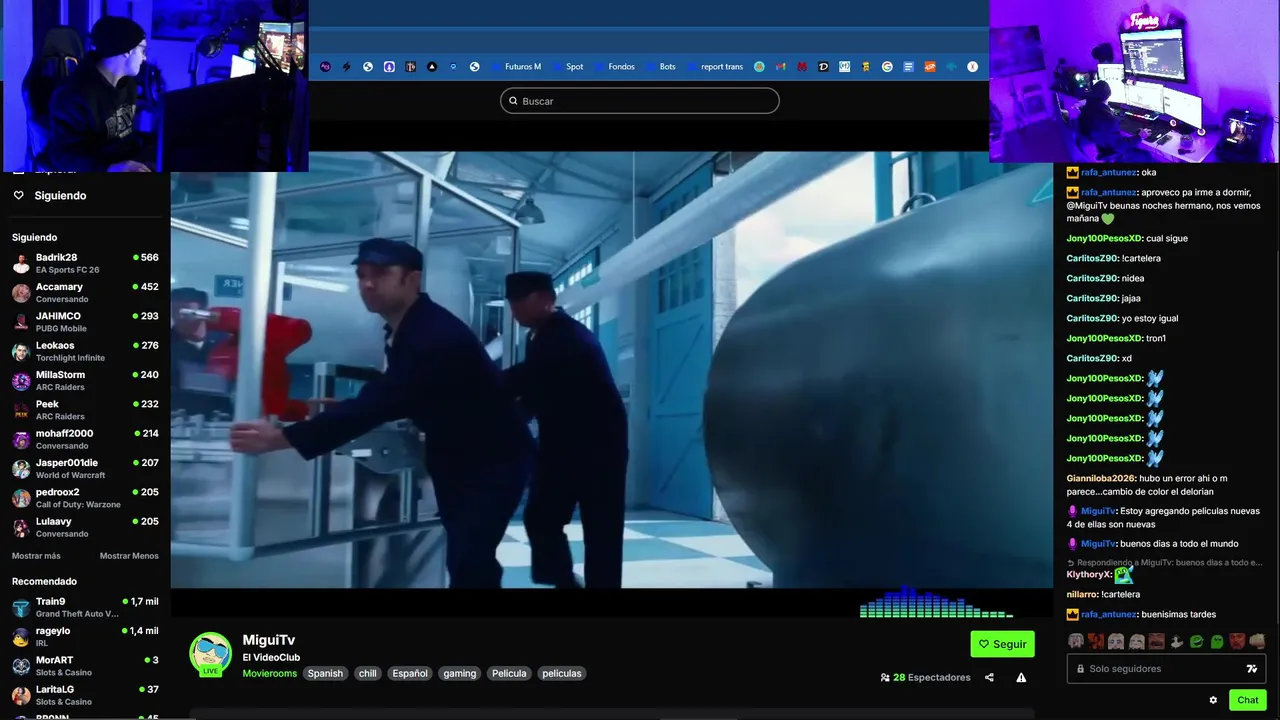Open Accamary channel in sidebar
Image resolution: width=1280 pixels, height=720 pixels.
click(x=85, y=293)
